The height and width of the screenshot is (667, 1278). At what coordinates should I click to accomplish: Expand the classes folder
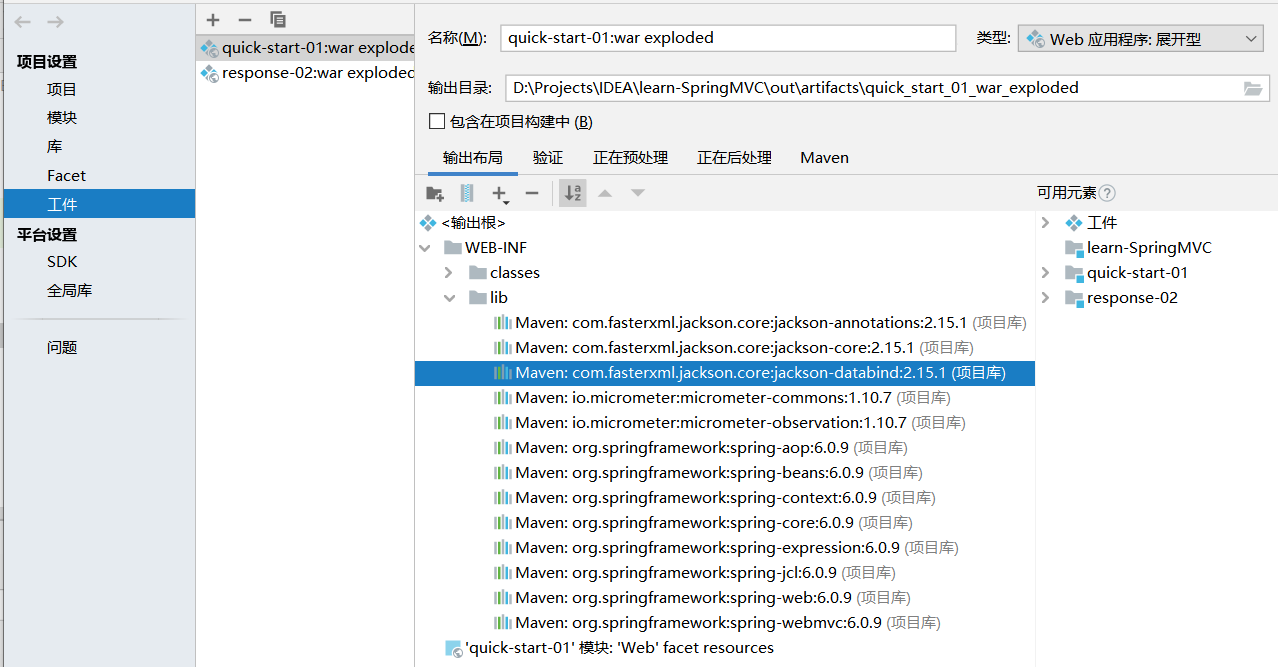coord(450,273)
